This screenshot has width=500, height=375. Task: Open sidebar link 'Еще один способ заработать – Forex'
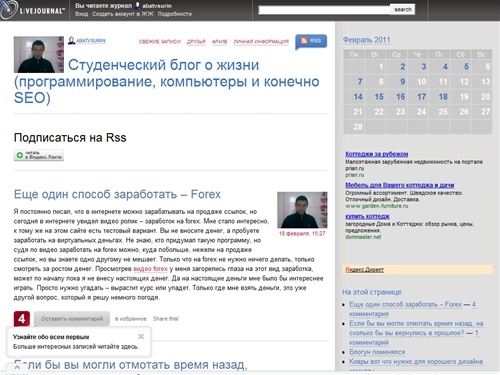coord(406,304)
